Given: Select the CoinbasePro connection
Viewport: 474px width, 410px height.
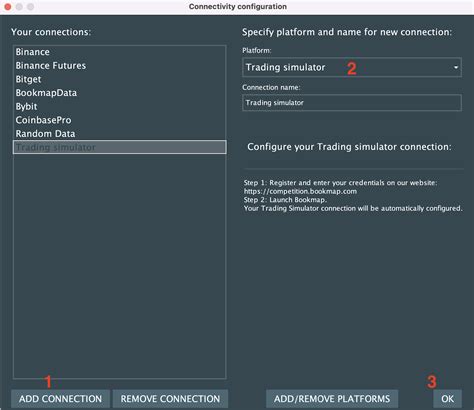Looking at the screenshot, I should (x=119, y=120).
